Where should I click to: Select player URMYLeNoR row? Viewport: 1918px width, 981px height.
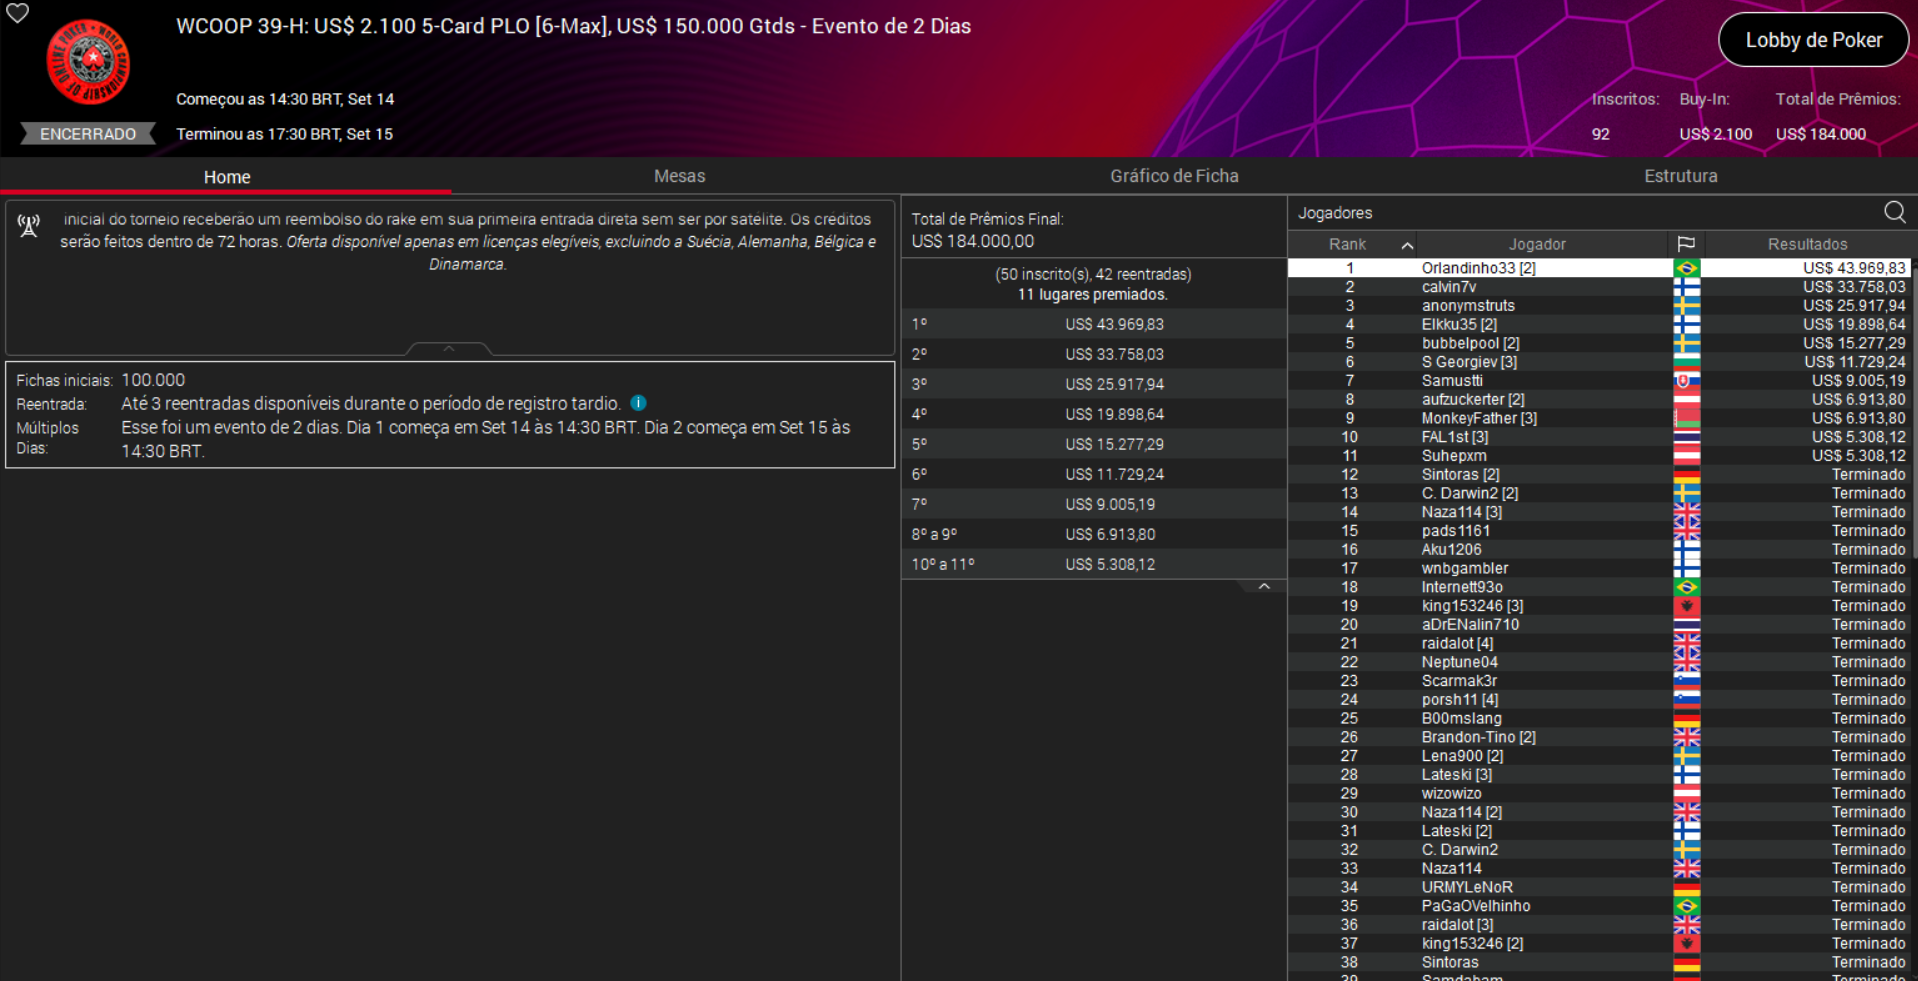[1599, 887]
